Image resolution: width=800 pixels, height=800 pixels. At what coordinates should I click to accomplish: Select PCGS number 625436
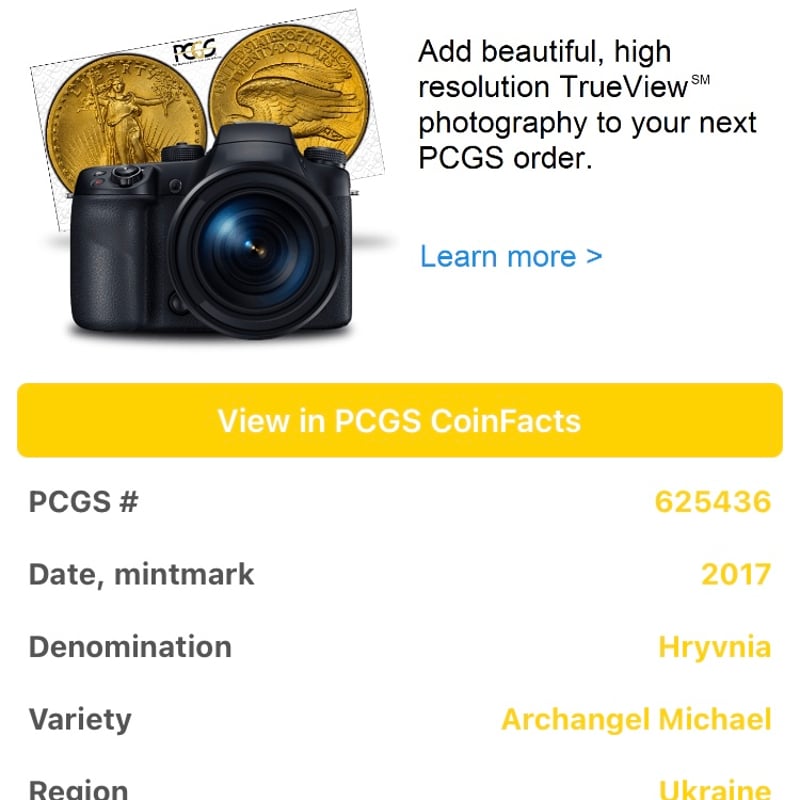point(712,501)
